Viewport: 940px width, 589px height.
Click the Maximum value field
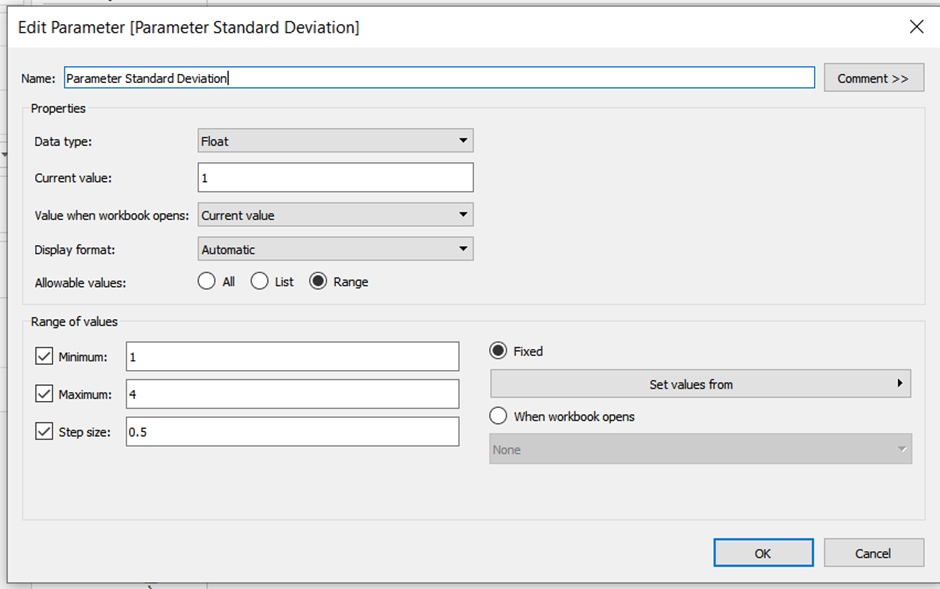coord(292,394)
